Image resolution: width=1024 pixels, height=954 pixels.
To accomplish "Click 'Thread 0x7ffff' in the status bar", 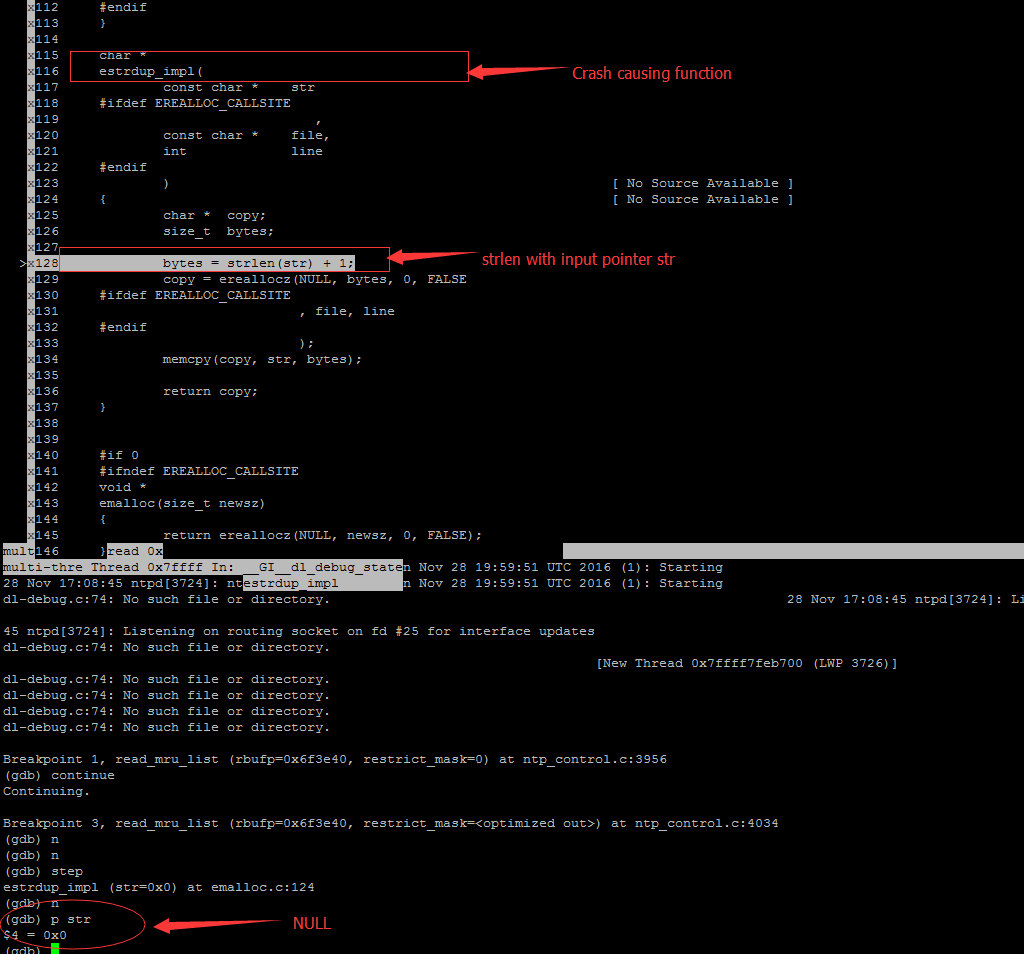I will click(135, 567).
